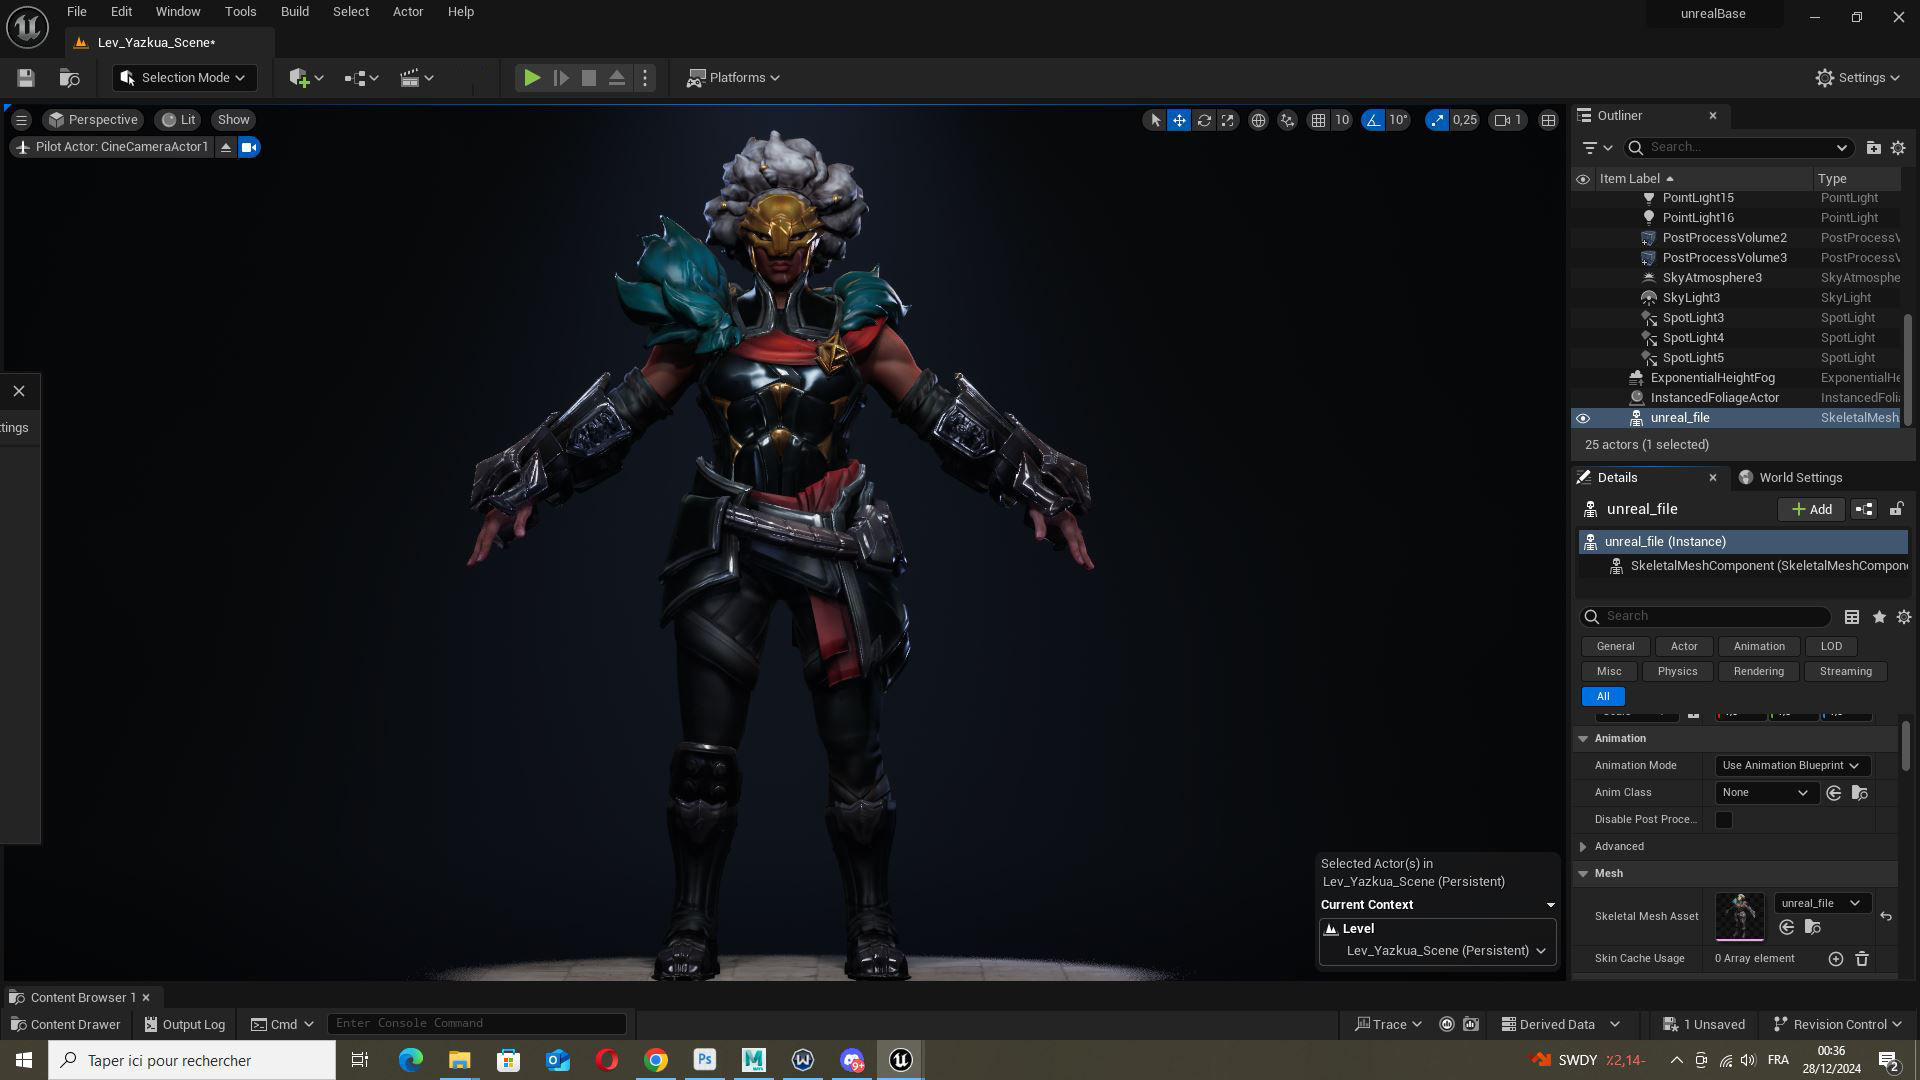The height and width of the screenshot is (1080, 1920).
Task: Filter details by the Rendering category
Action: tap(1758, 672)
